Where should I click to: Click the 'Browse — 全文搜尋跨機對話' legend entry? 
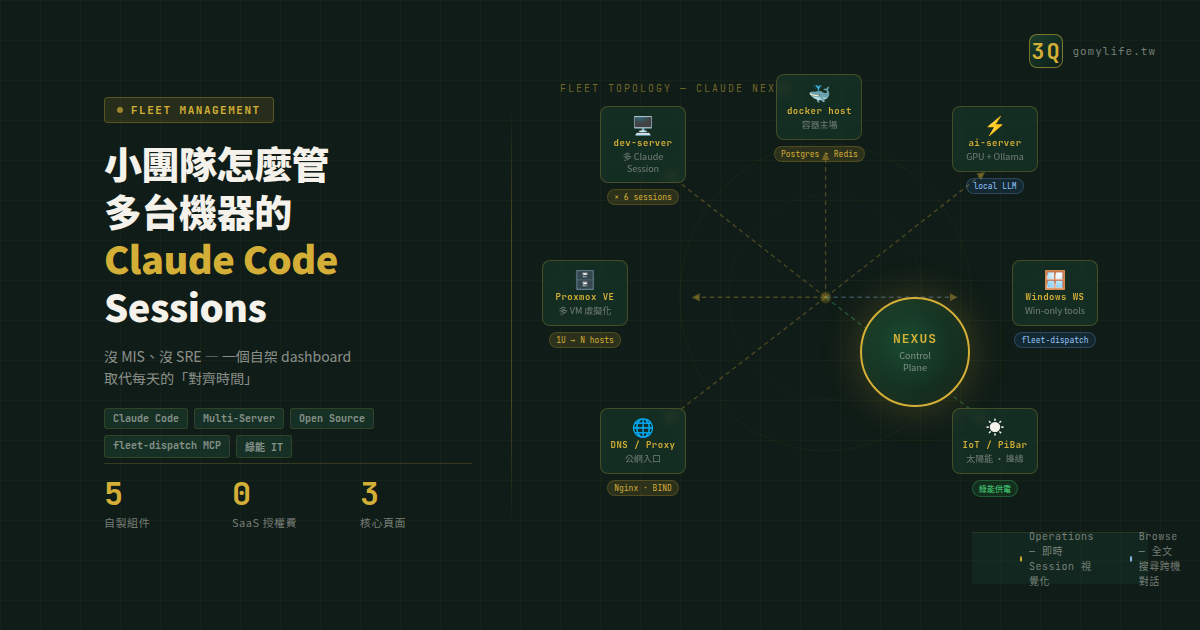pos(1156,559)
